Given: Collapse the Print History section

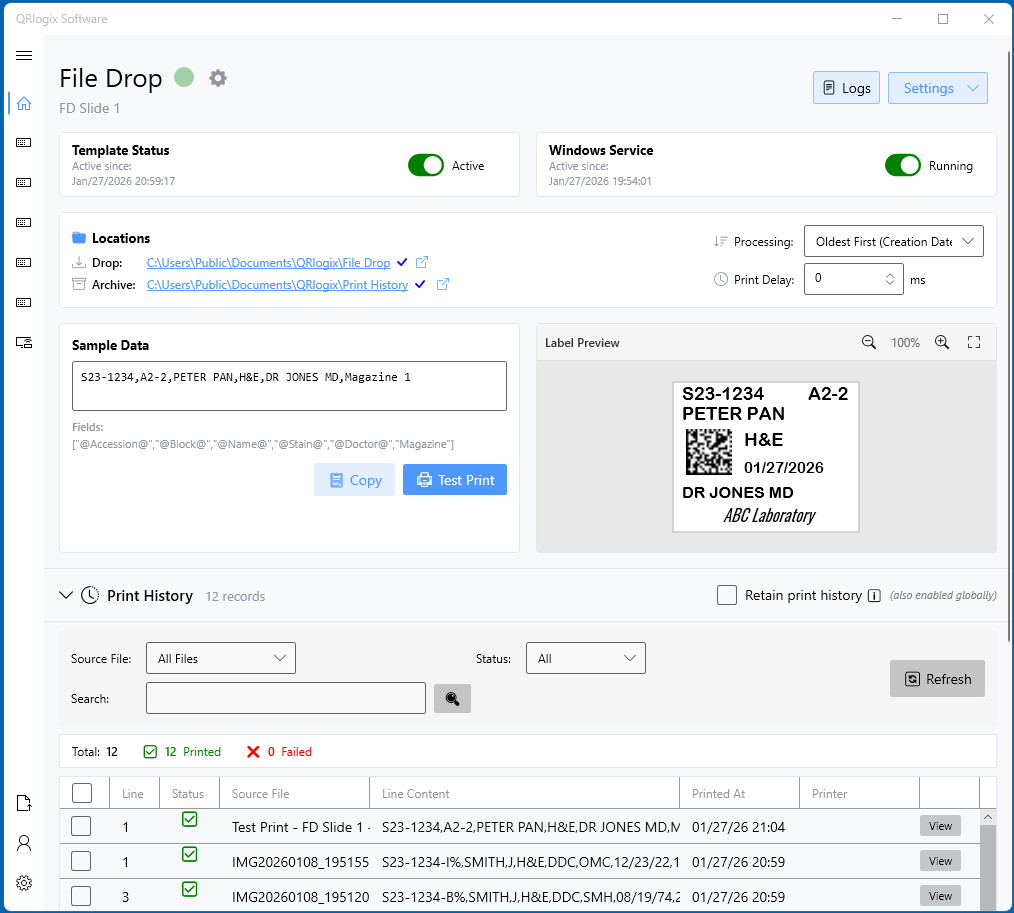Looking at the screenshot, I should [66, 595].
